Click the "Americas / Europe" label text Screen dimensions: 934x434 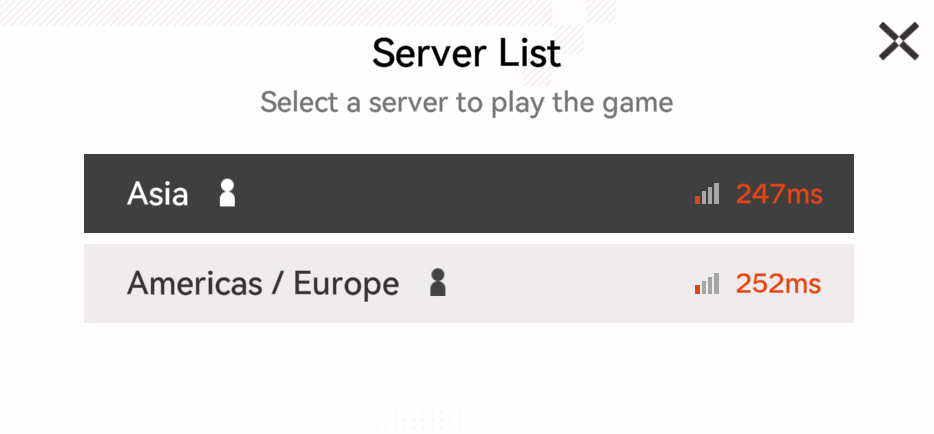(x=263, y=285)
